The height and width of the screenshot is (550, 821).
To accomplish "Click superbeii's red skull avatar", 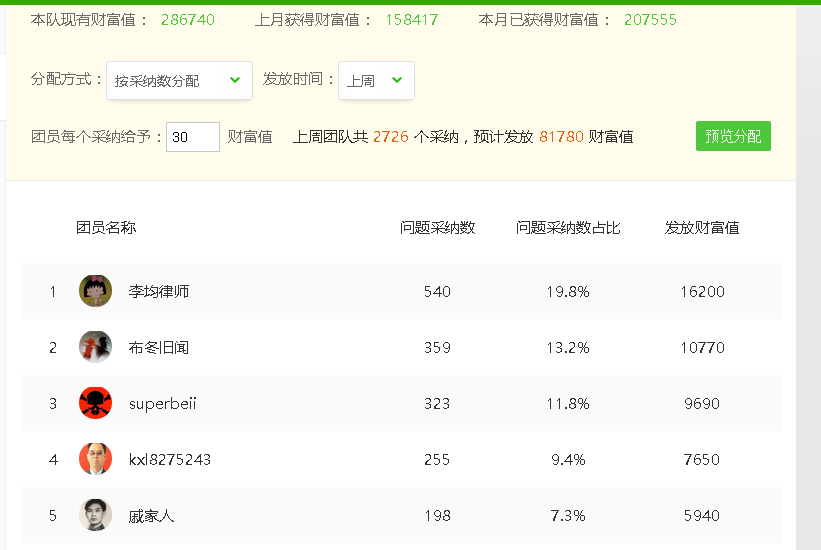I will coord(95,403).
